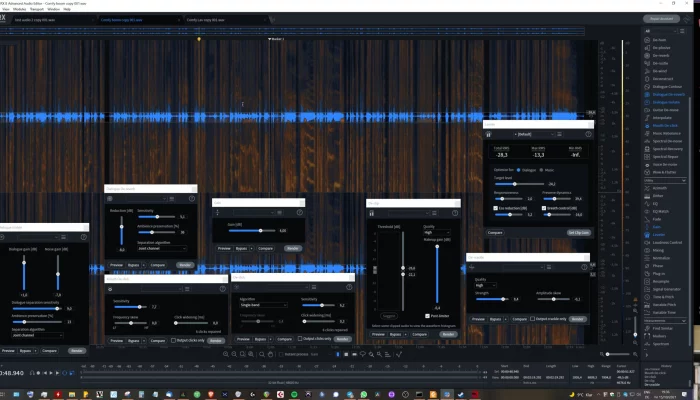Open the Deconstruct module
Screen dimensions: 700x400
tap(662, 79)
